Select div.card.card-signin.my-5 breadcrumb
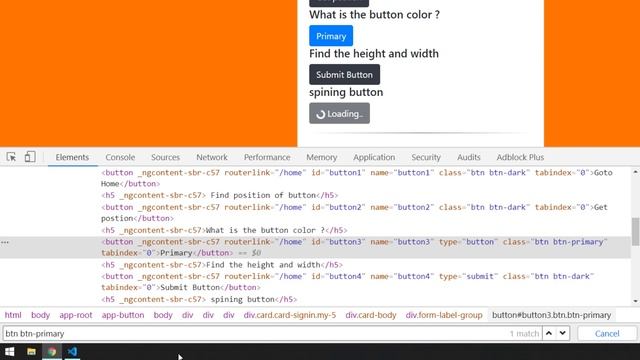 290,315
